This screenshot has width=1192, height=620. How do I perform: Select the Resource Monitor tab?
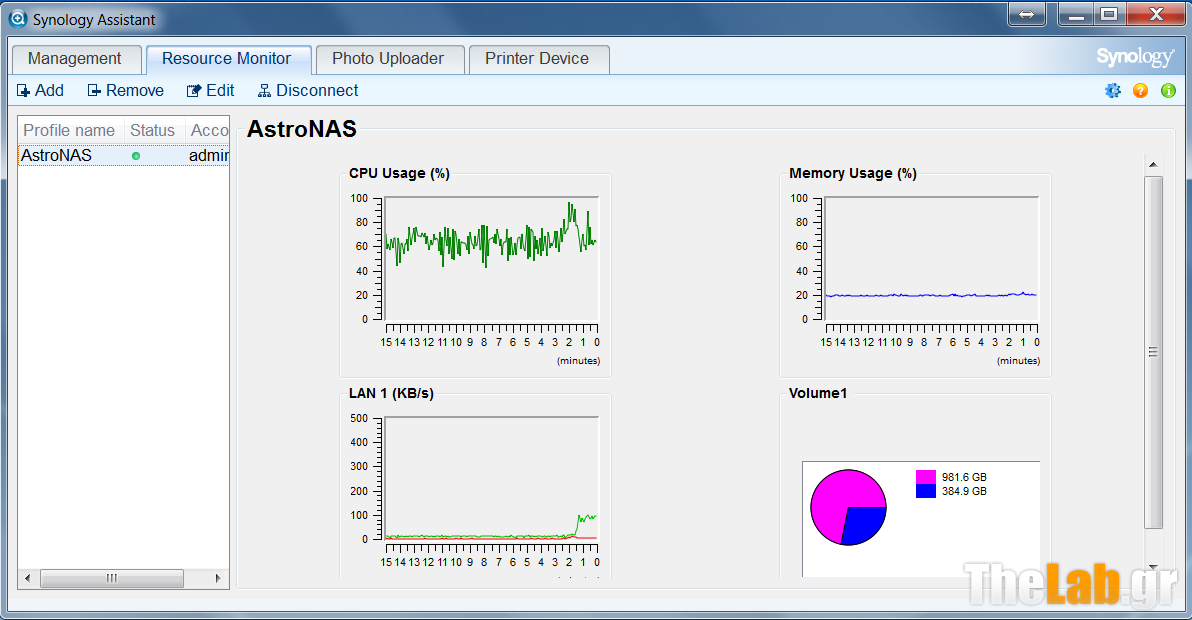pos(227,59)
